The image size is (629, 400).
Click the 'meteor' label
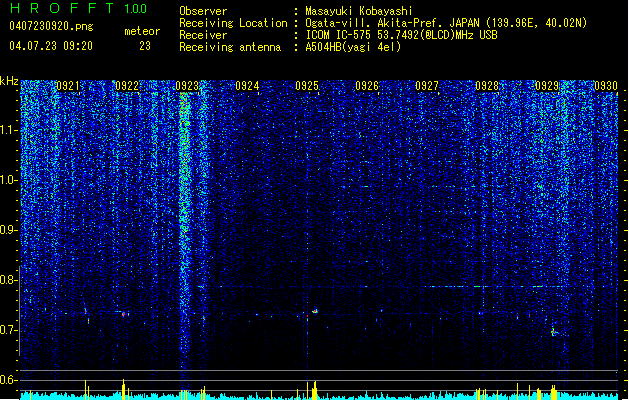(x=142, y=31)
